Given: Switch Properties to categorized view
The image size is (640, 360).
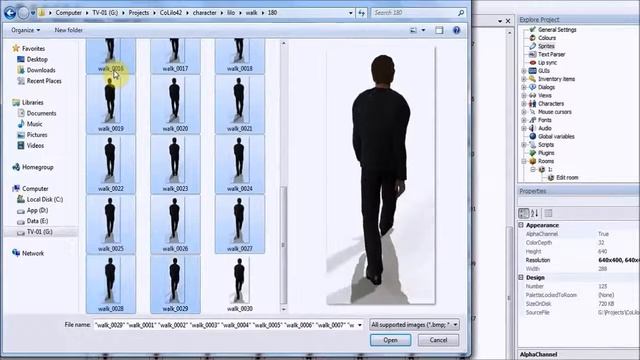Looking at the screenshot, I should pyautogui.click(x=523, y=213).
